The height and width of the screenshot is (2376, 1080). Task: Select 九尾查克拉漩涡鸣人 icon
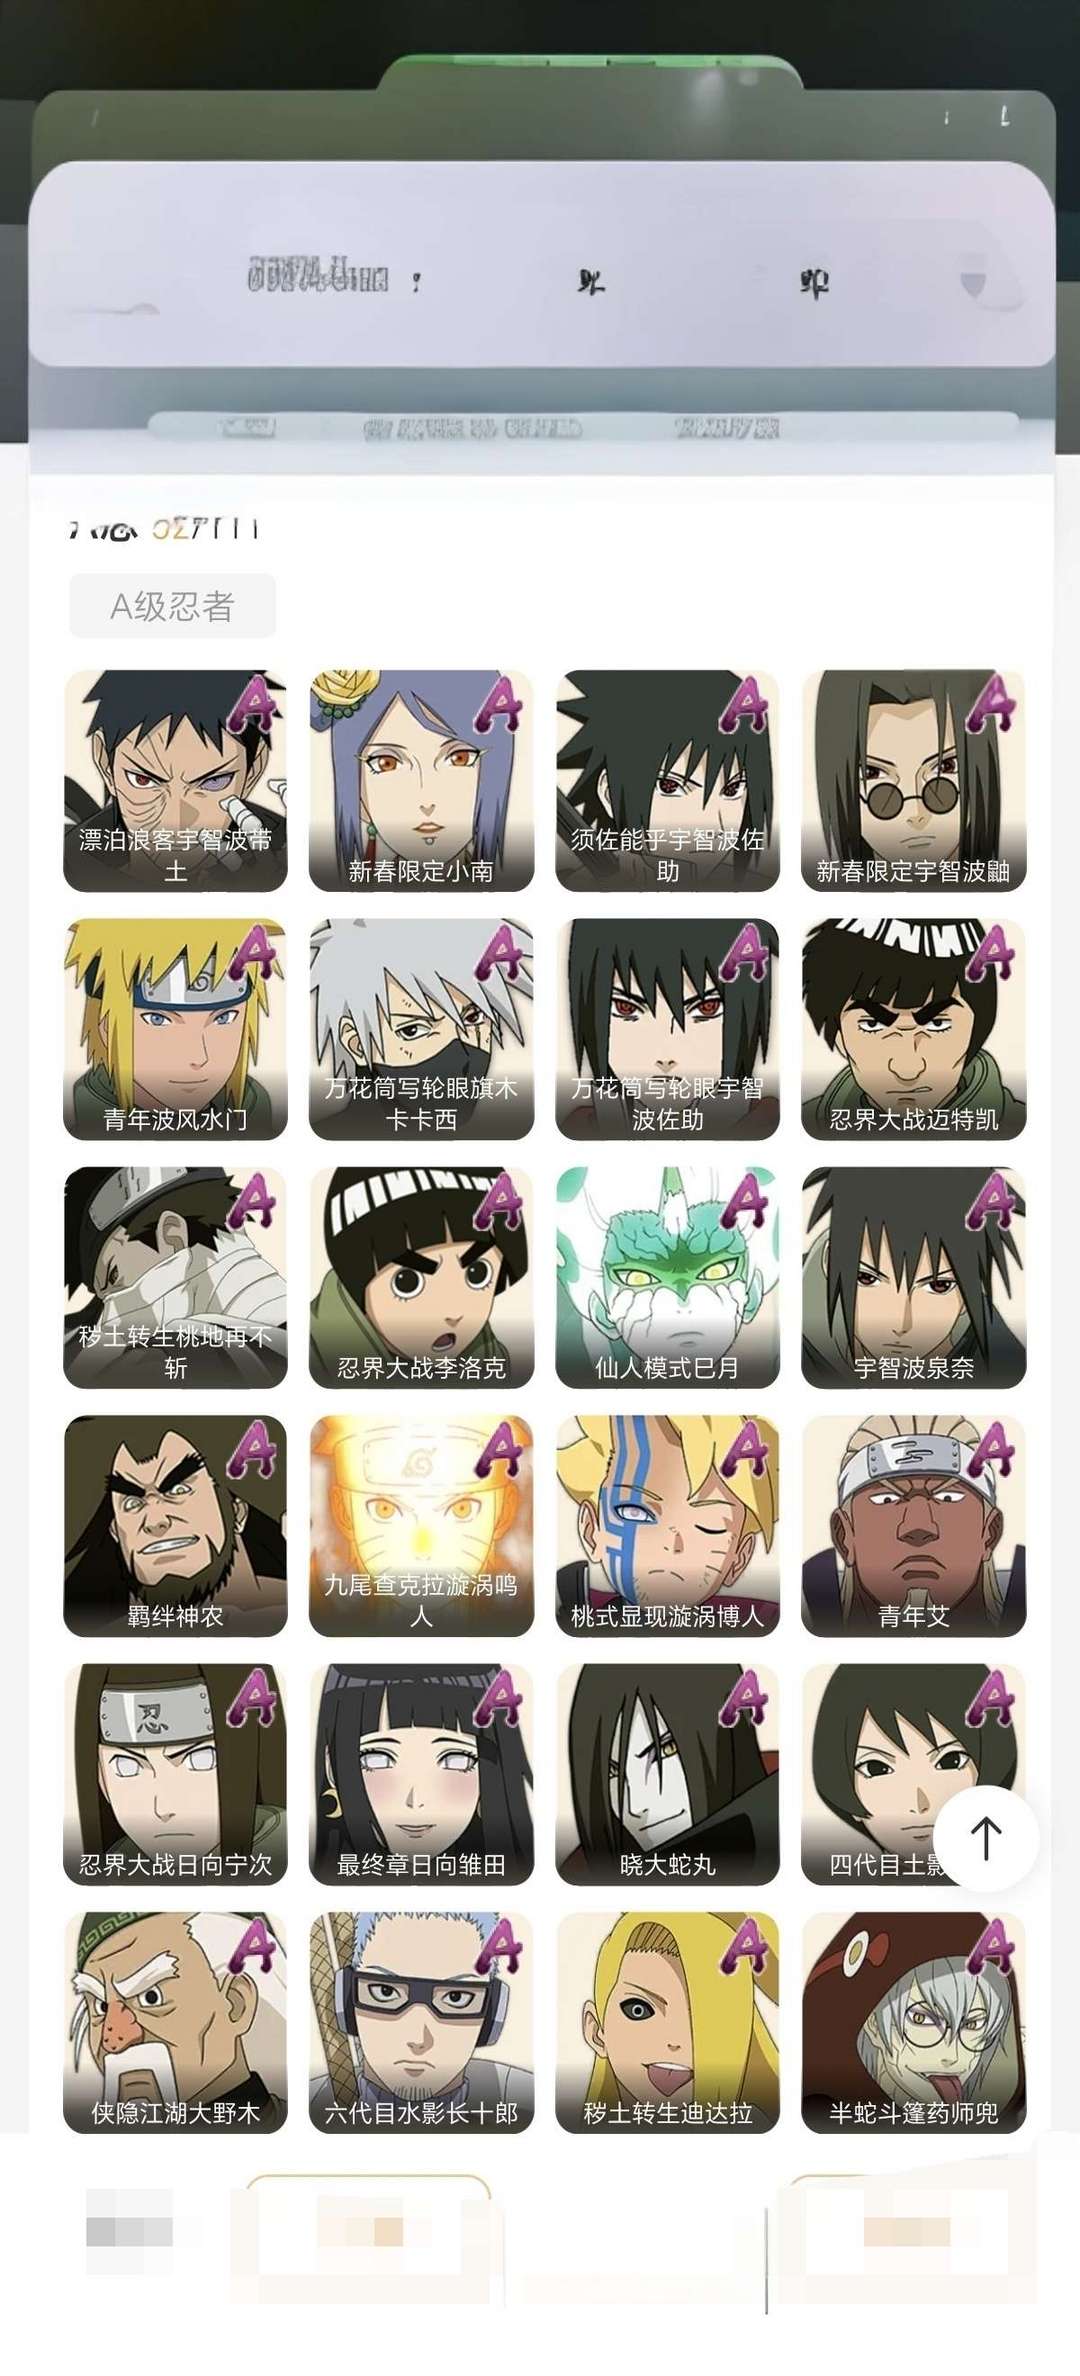(421, 1525)
